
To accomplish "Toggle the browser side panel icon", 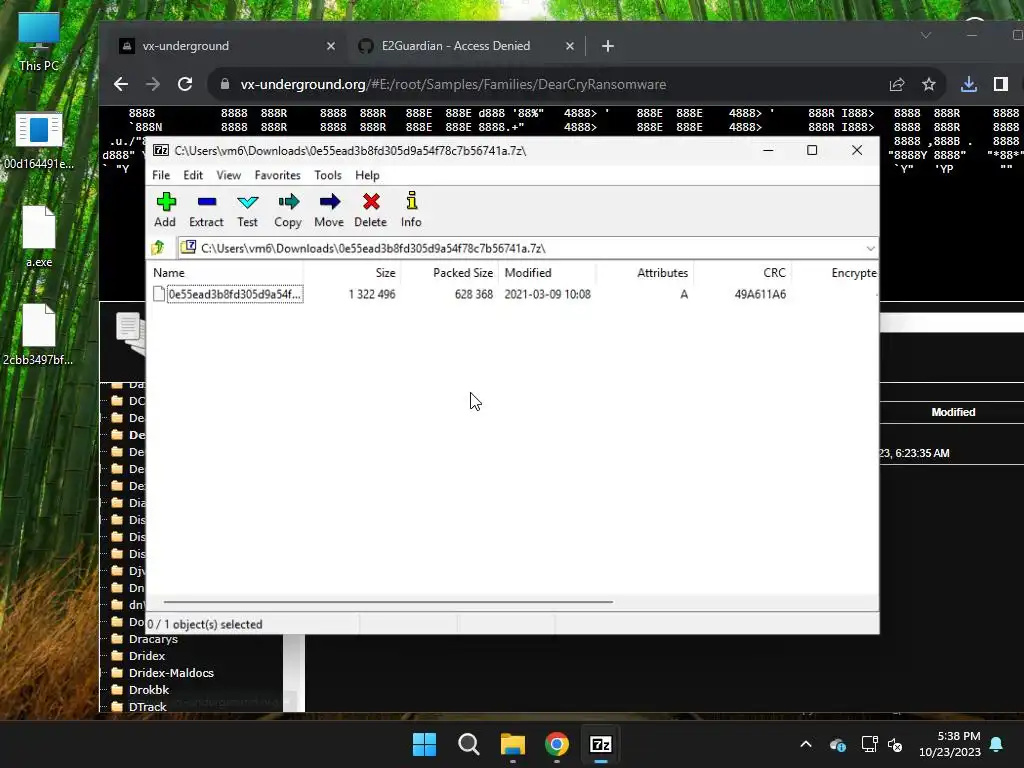I will [1000, 84].
